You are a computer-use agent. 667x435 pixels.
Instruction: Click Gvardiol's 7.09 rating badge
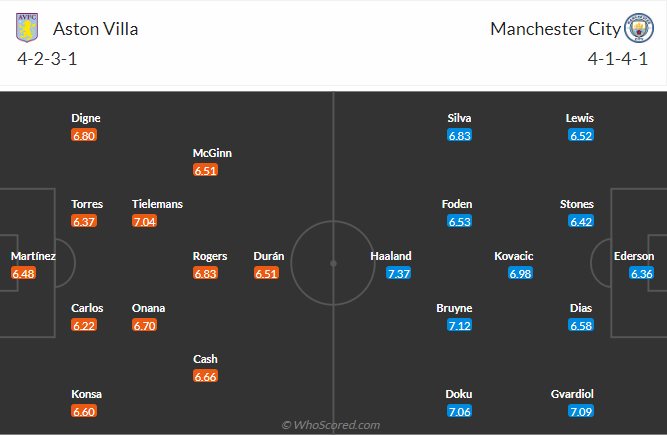(x=580, y=411)
